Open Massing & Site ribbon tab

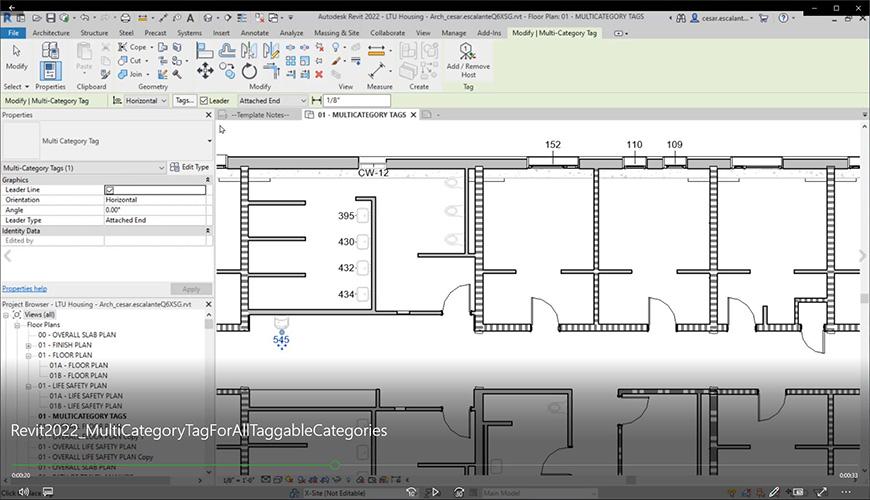(336, 33)
